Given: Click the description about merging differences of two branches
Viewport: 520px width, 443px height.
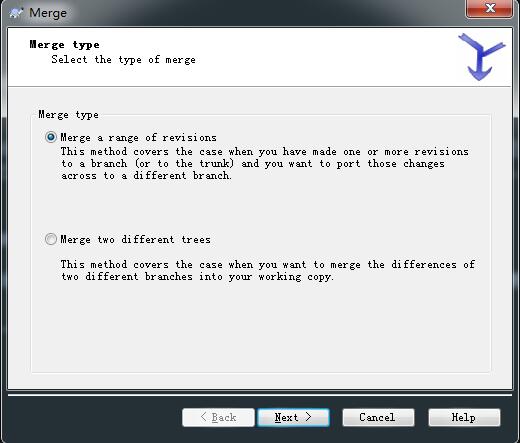Looking at the screenshot, I should pyautogui.click(x=268, y=271).
